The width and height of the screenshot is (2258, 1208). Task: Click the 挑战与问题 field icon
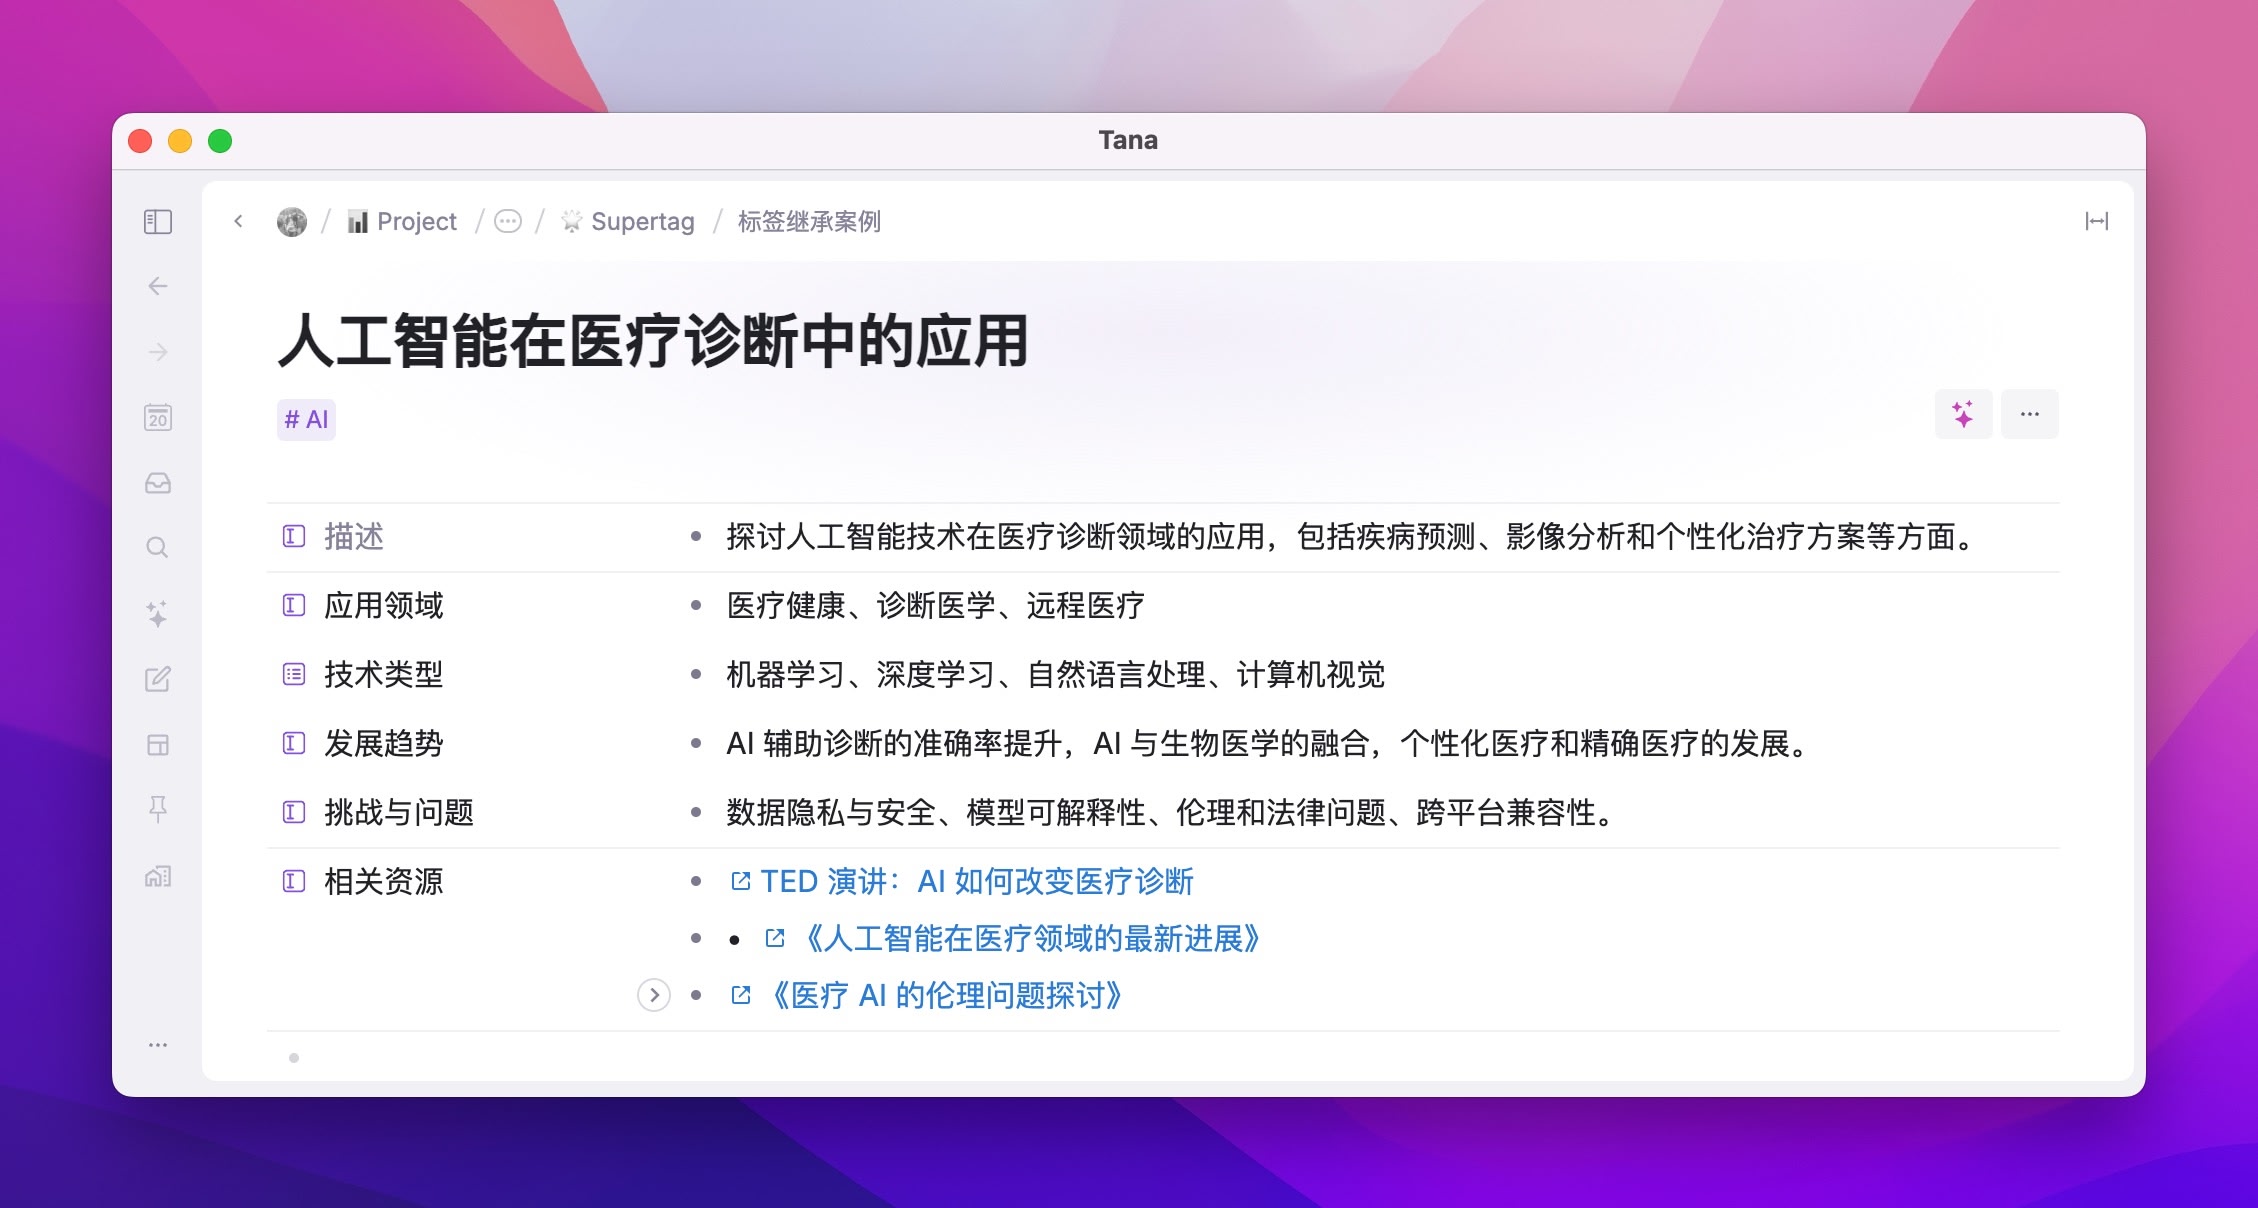(x=294, y=812)
